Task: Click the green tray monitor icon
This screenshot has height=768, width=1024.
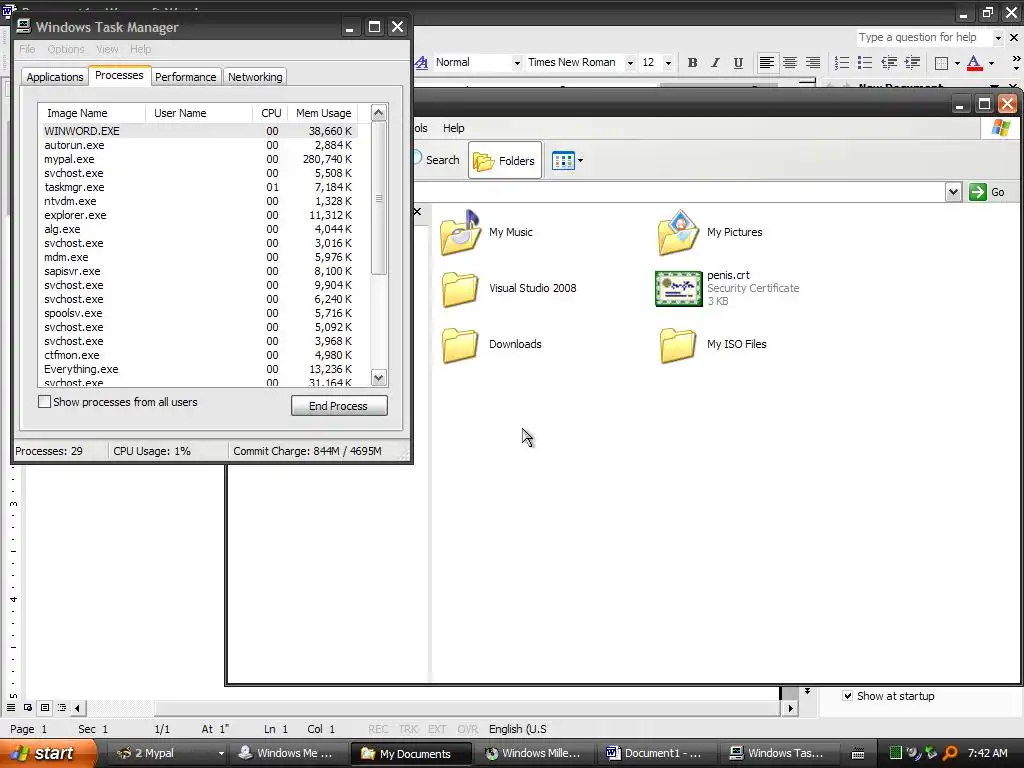Action: tap(896, 753)
